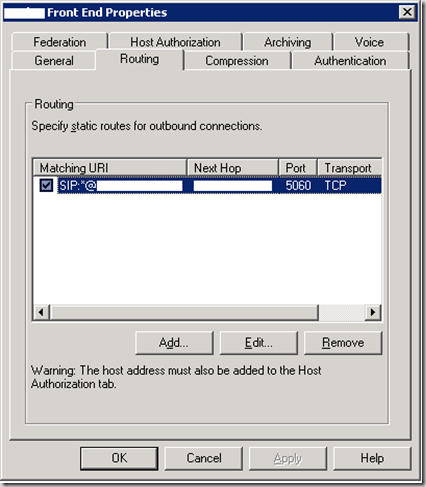Go to the Voice tab
The width and height of the screenshot is (426, 487).
(x=369, y=42)
